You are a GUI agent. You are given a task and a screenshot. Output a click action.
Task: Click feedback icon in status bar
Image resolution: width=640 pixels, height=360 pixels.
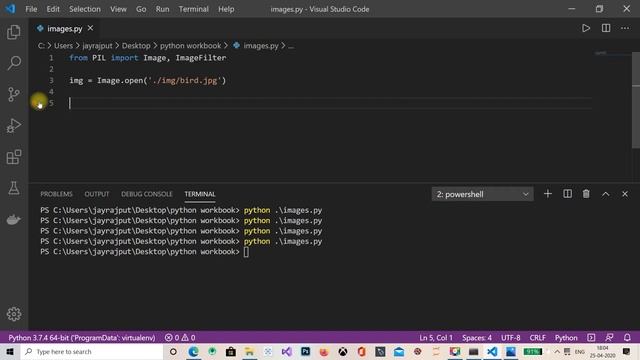(x=609, y=338)
